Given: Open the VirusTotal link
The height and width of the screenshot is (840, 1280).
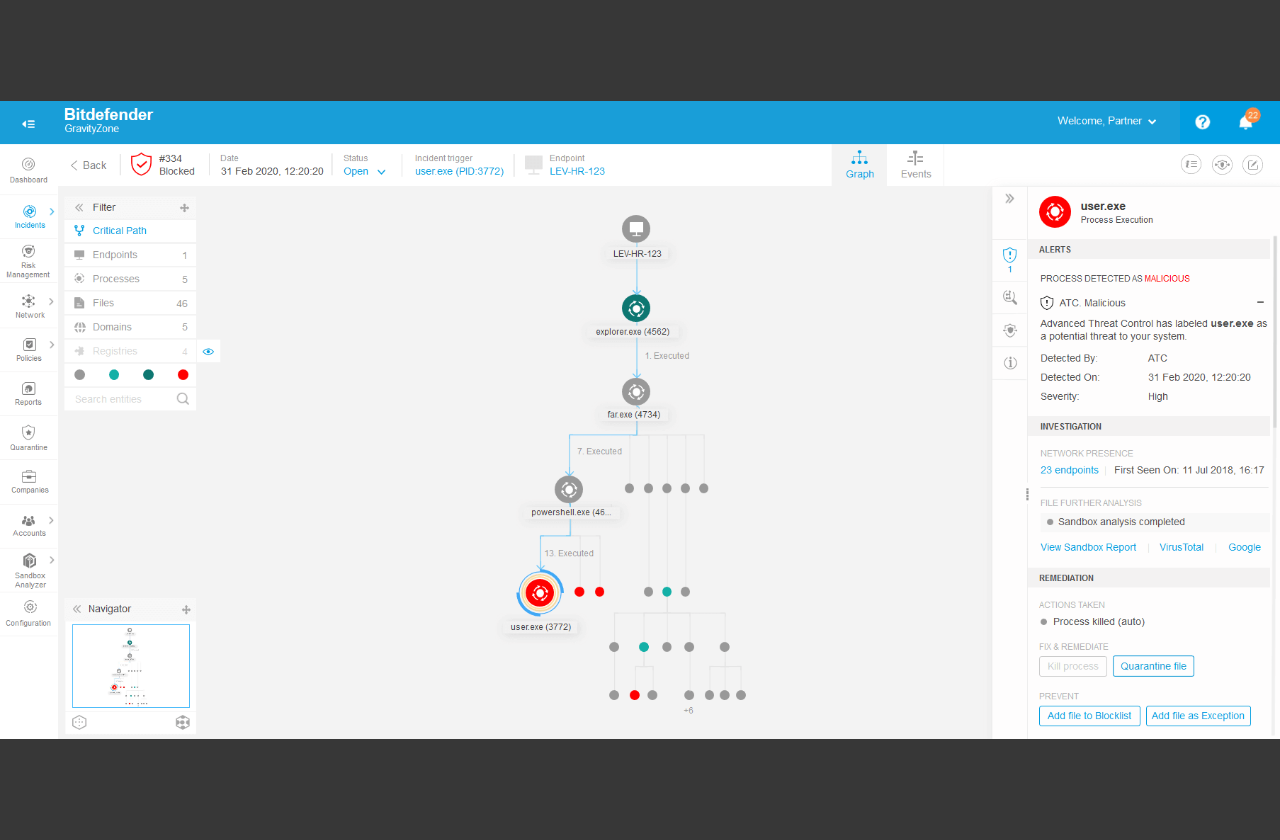Looking at the screenshot, I should coord(1181,548).
